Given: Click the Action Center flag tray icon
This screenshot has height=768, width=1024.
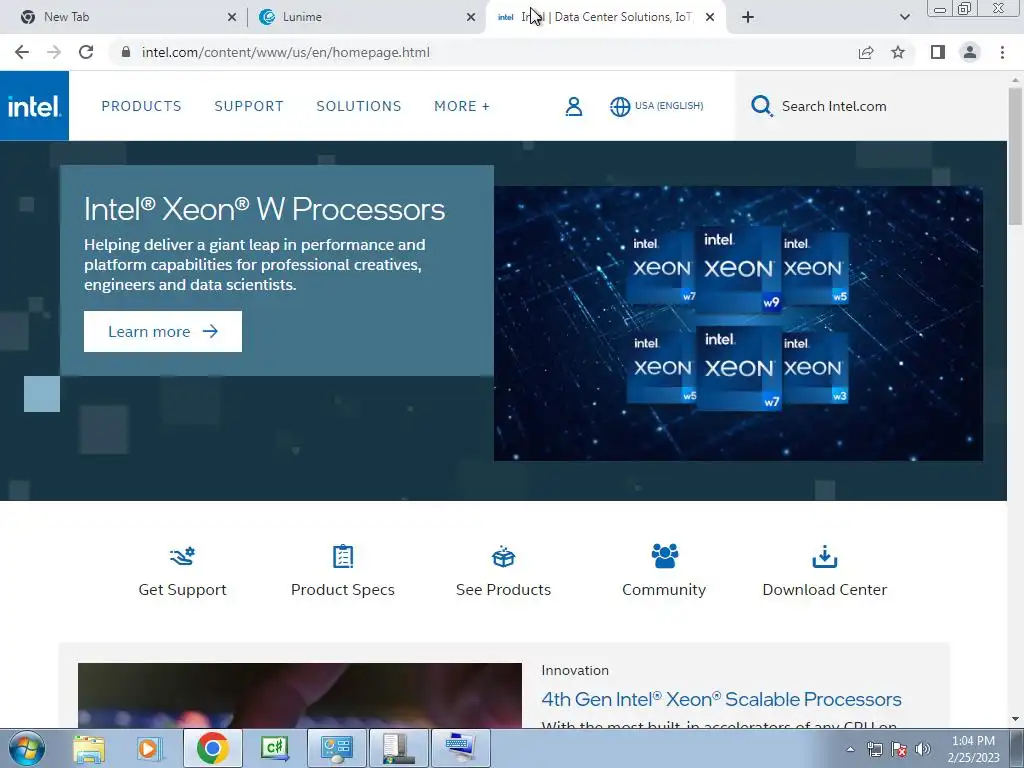Looking at the screenshot, I should [899, 749].
